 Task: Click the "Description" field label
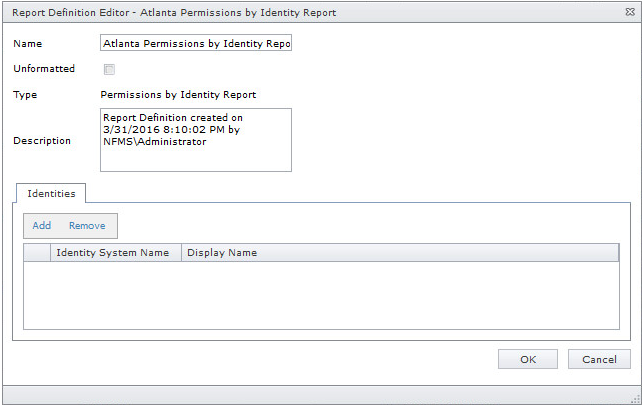tap(42, 141)
